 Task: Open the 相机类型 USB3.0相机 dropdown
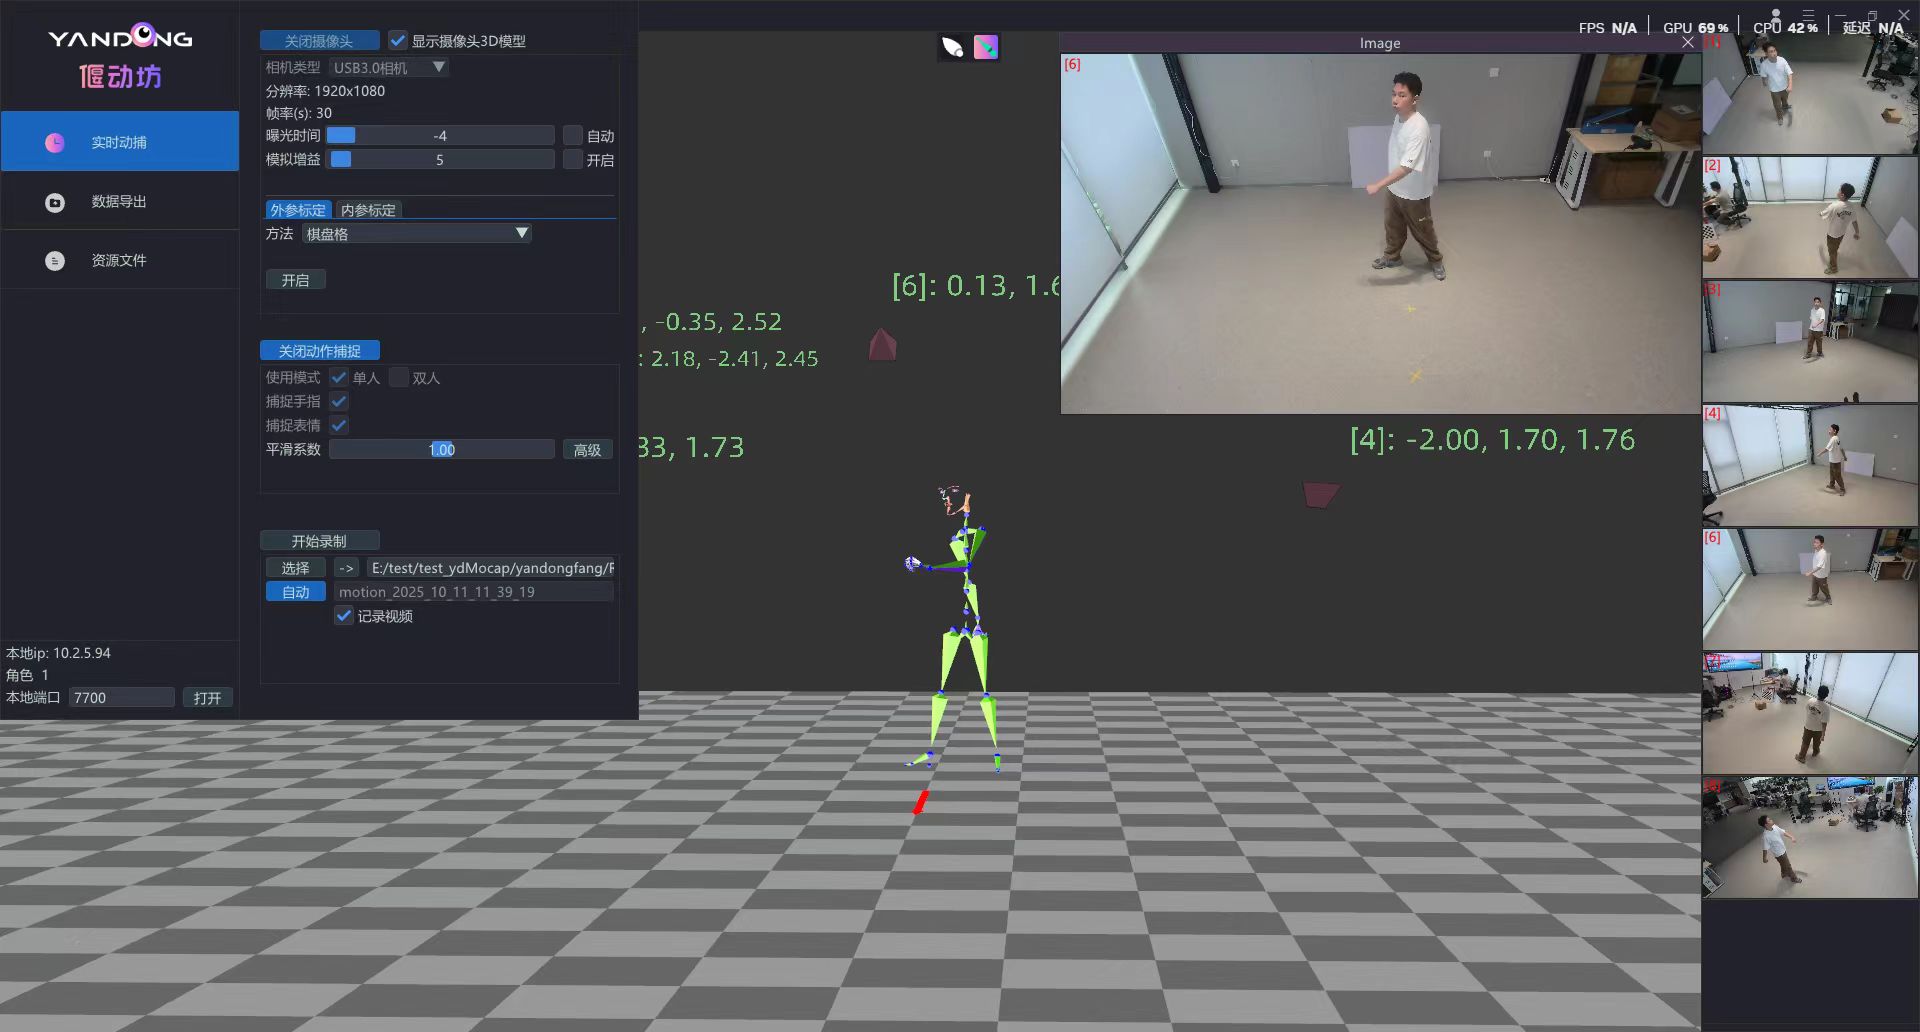(x=389, y=68)
